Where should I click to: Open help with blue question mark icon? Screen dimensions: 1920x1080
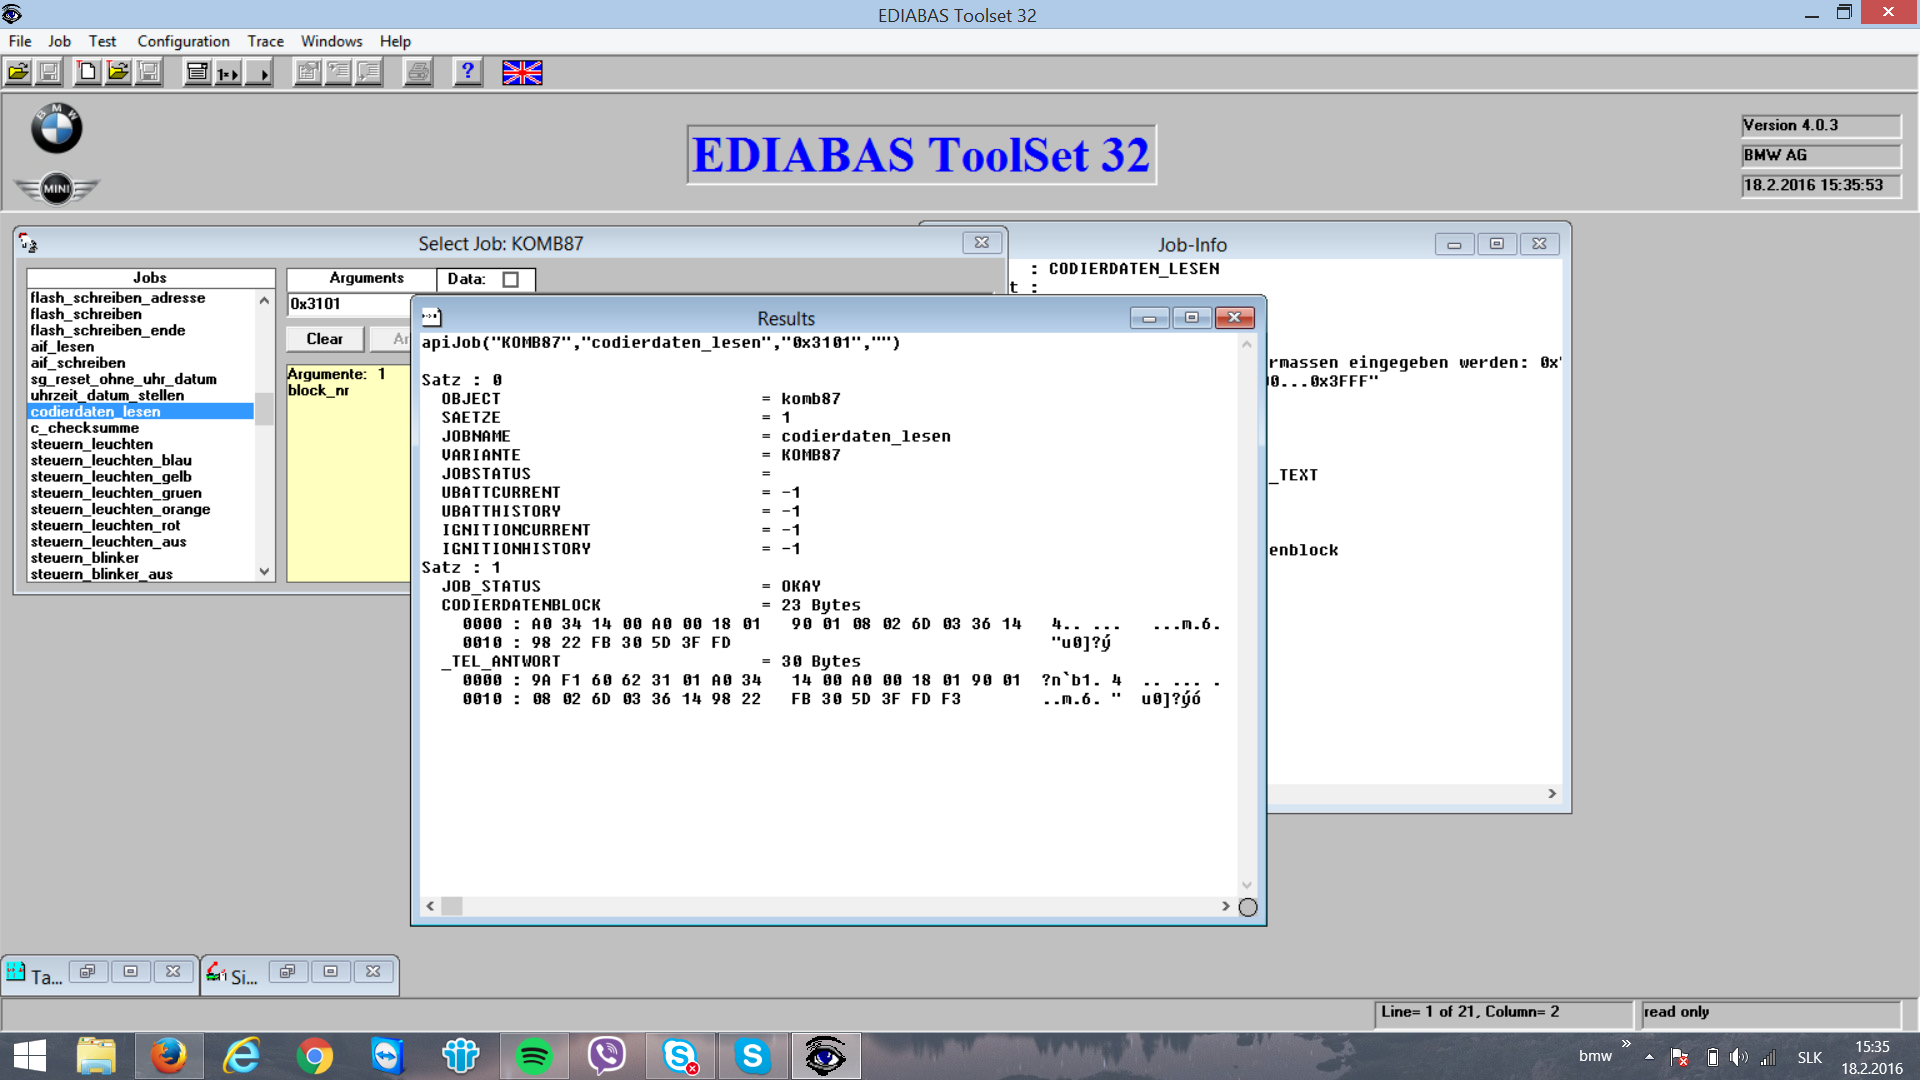coord(467,72)
